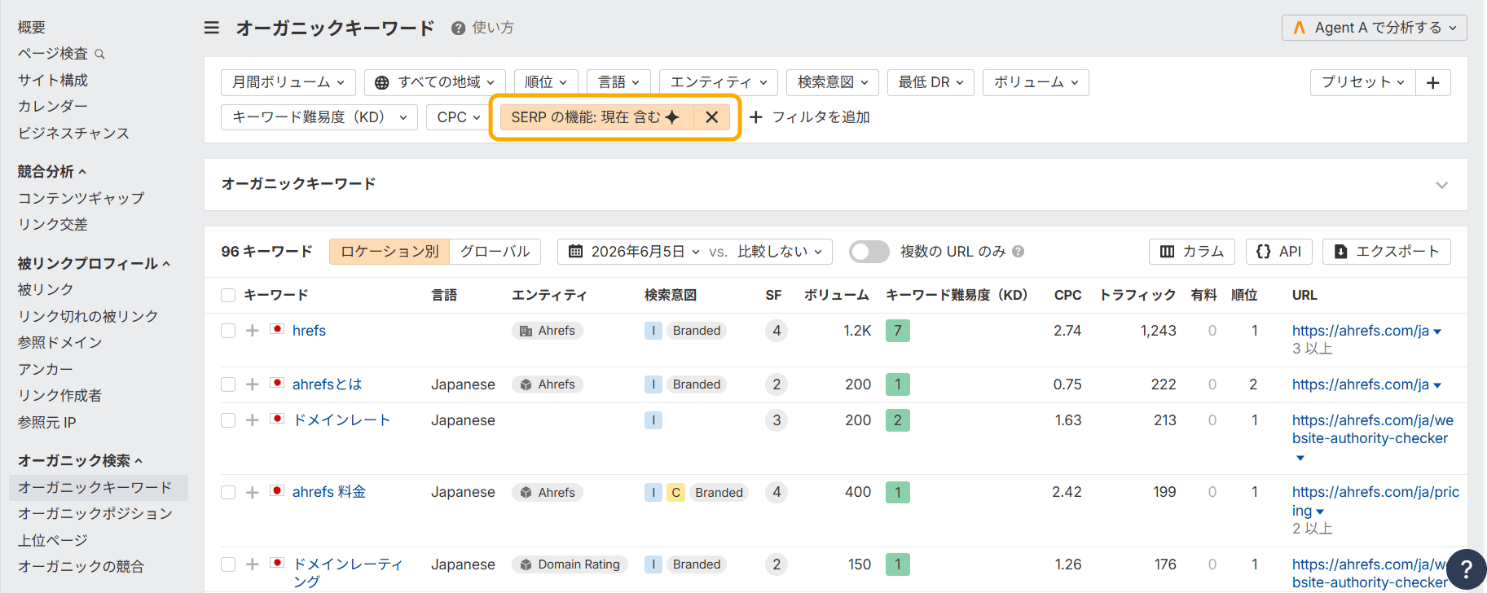Click the plus icon next to プリセット
Screen dimensions: 1487x593
coord(1432,83)
